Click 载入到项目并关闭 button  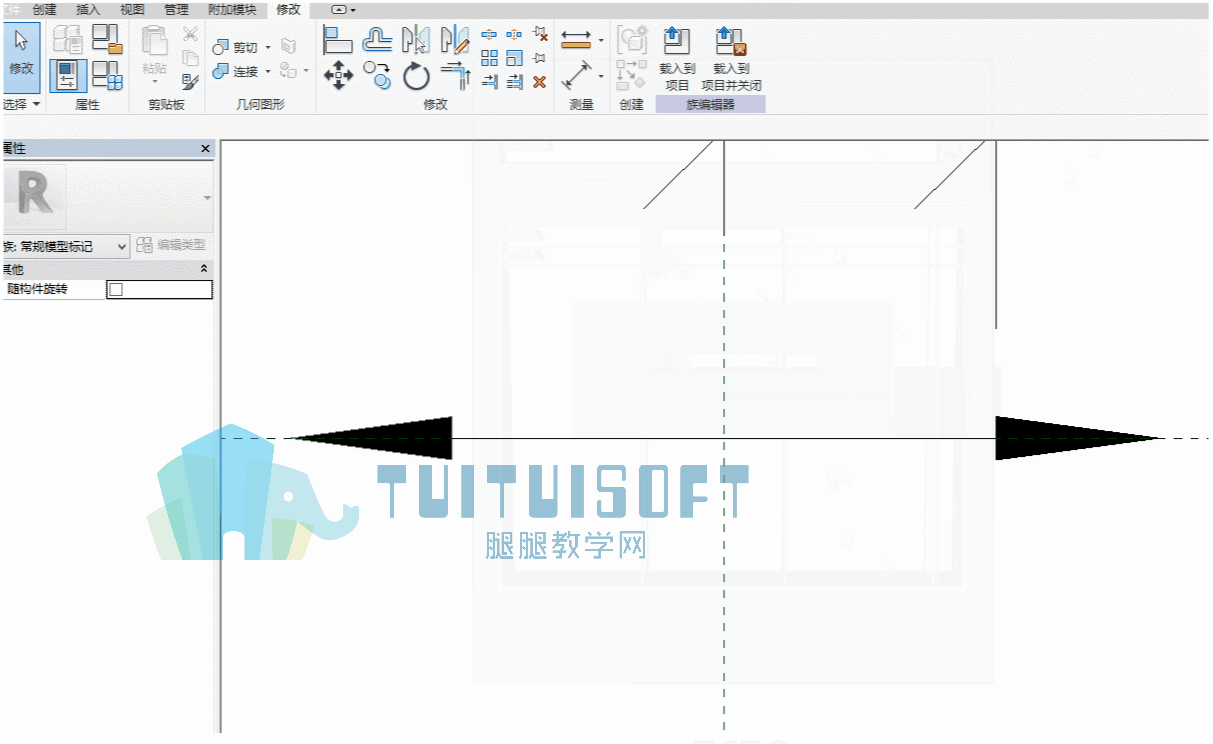click(x=731, y=58)
